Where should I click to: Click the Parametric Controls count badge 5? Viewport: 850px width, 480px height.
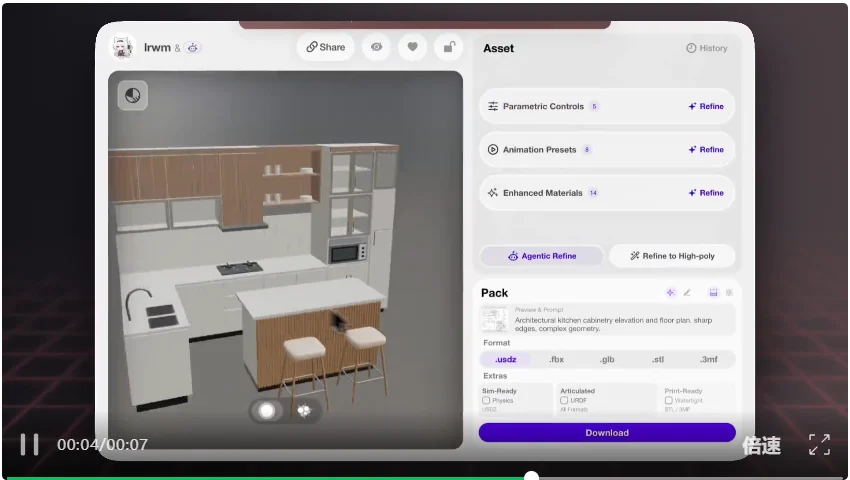pos(595,106)
